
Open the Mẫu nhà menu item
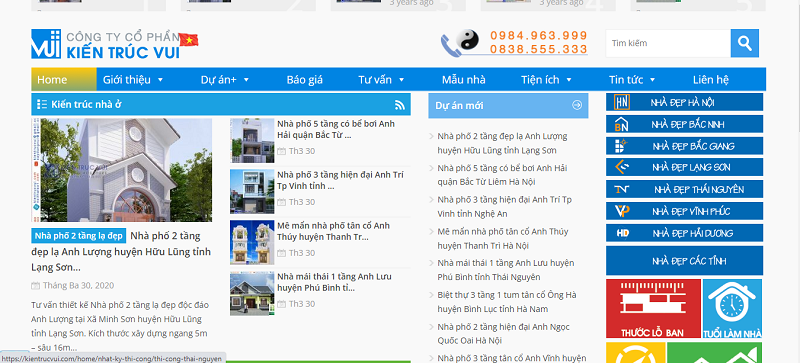click(463, 80)
